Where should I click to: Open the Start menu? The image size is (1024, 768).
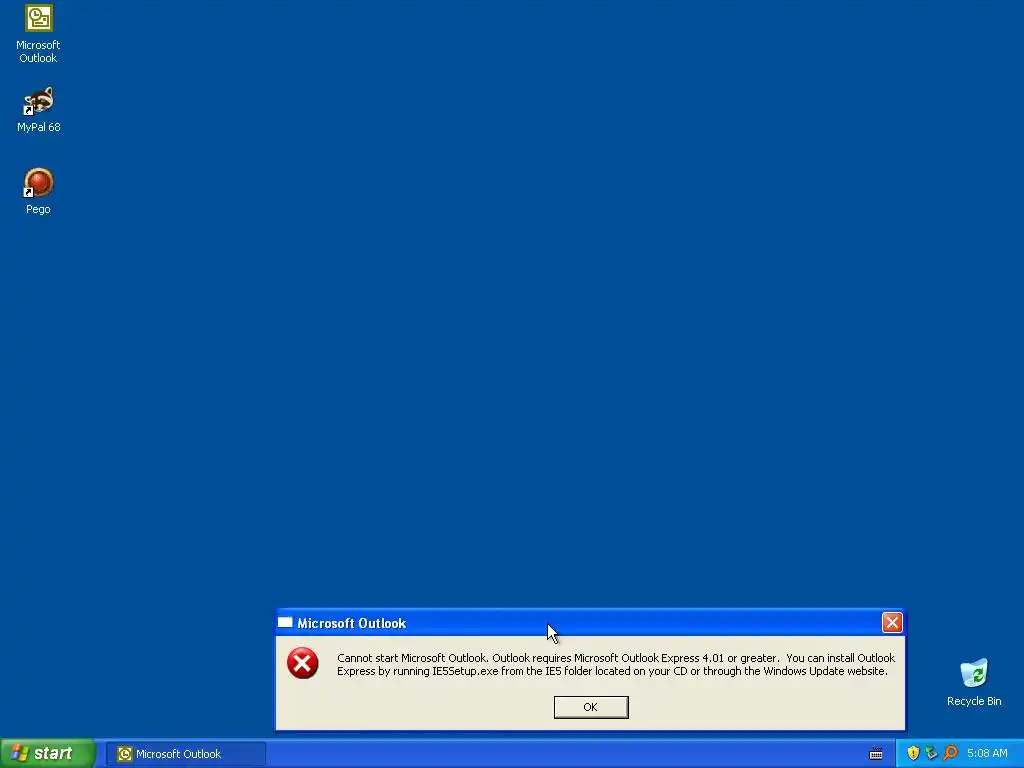pos(47,754)
